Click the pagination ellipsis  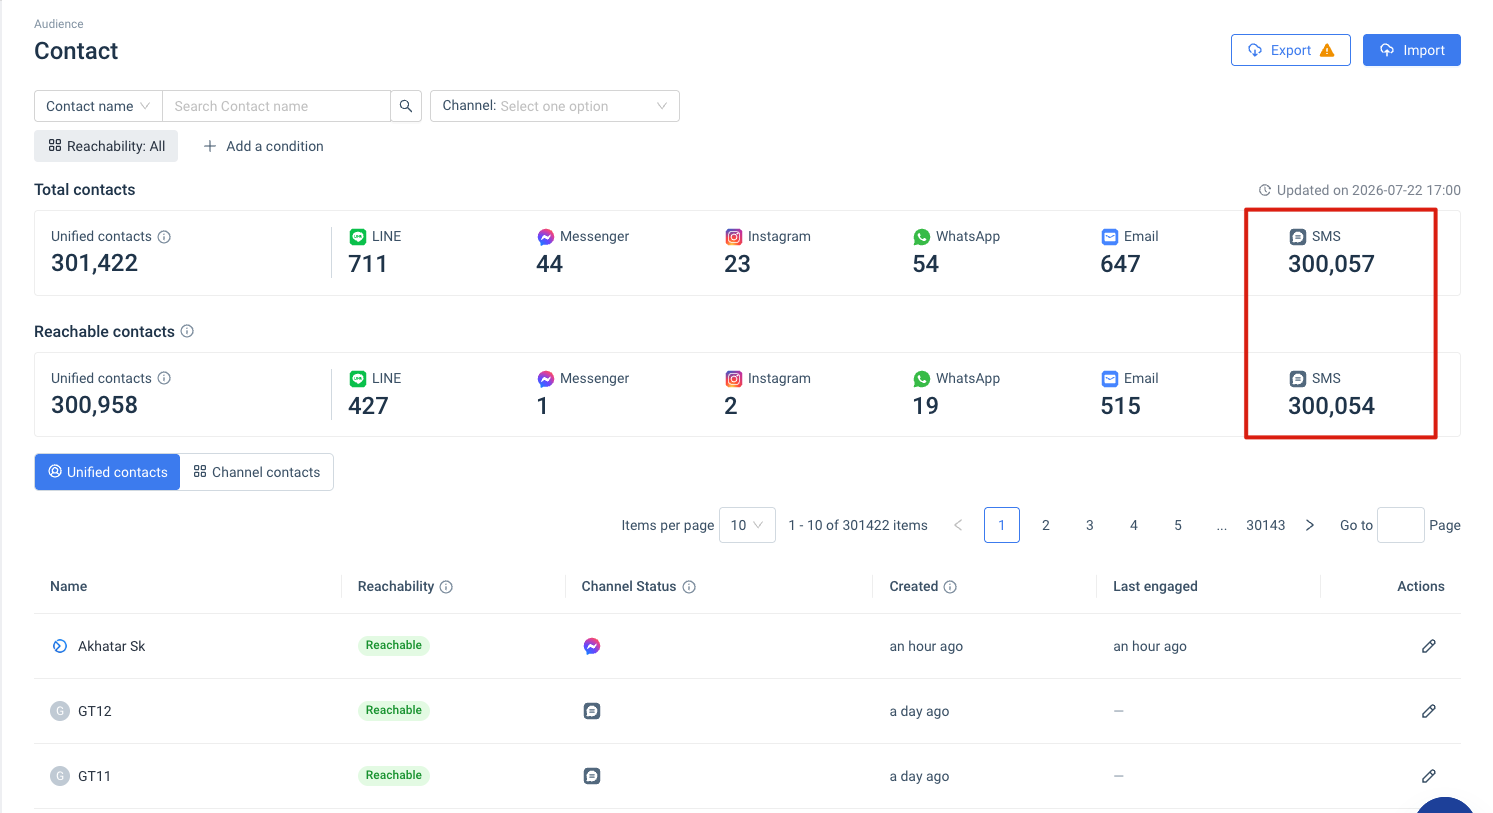coord(1222,525)
